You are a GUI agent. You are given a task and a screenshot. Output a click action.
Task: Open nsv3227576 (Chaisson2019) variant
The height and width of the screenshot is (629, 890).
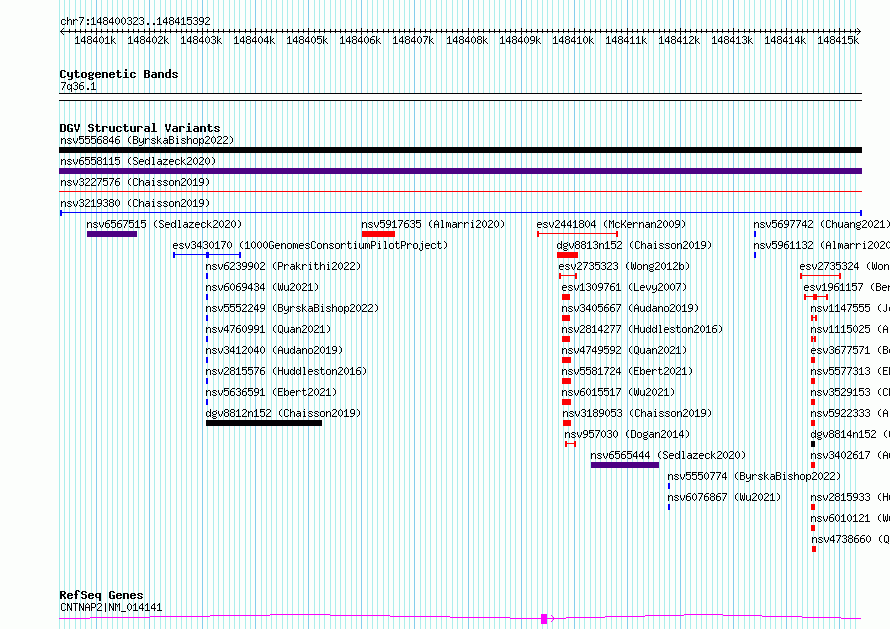coord(135,182)
